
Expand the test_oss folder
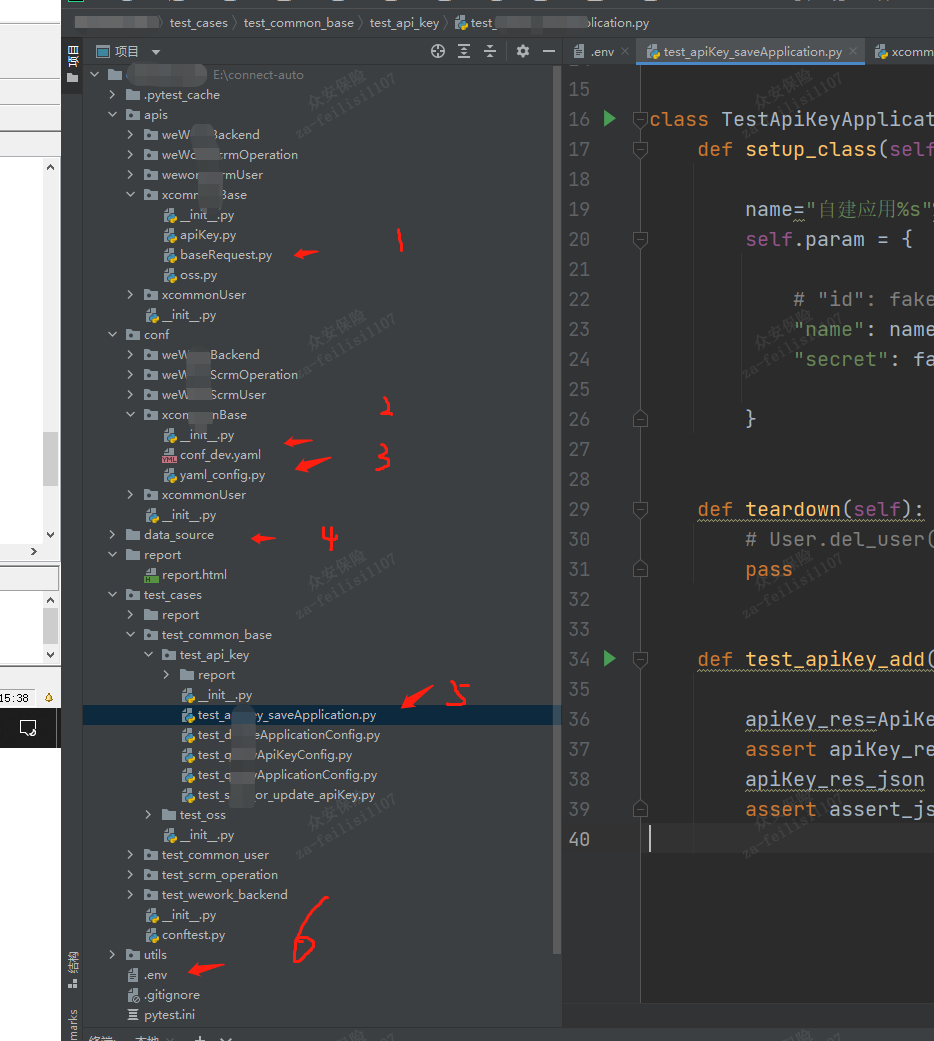click(148, 815)
